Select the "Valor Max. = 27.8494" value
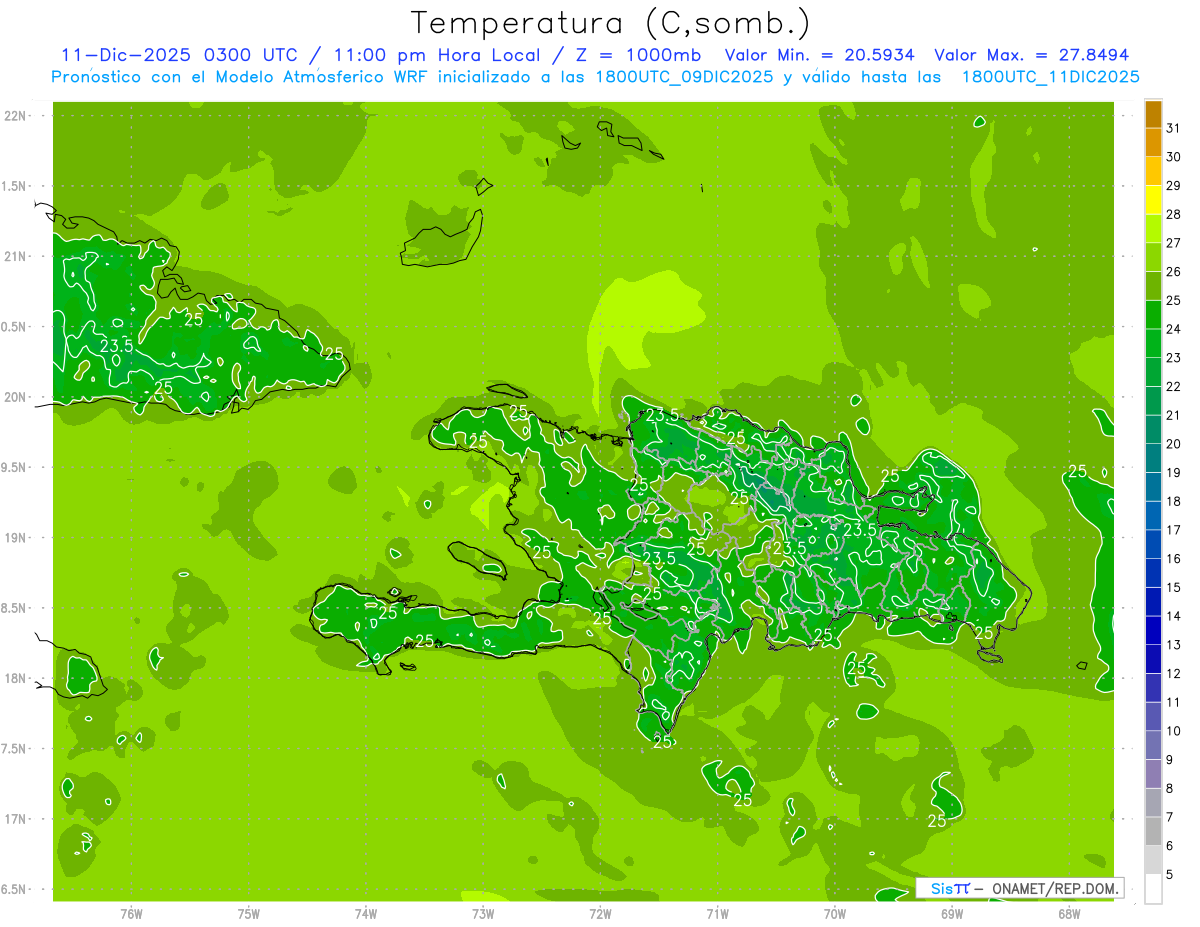Screen dimensions: 1200x927 pyautogui.click(x=1033, y=55)
